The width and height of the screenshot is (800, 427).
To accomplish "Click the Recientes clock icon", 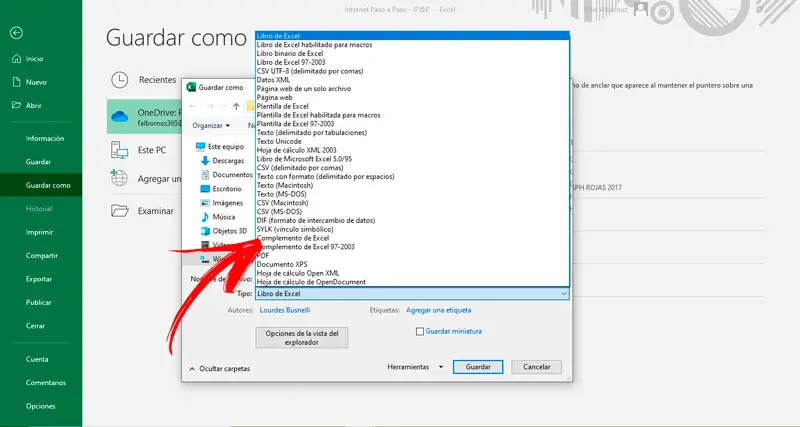I will point(119,80).
